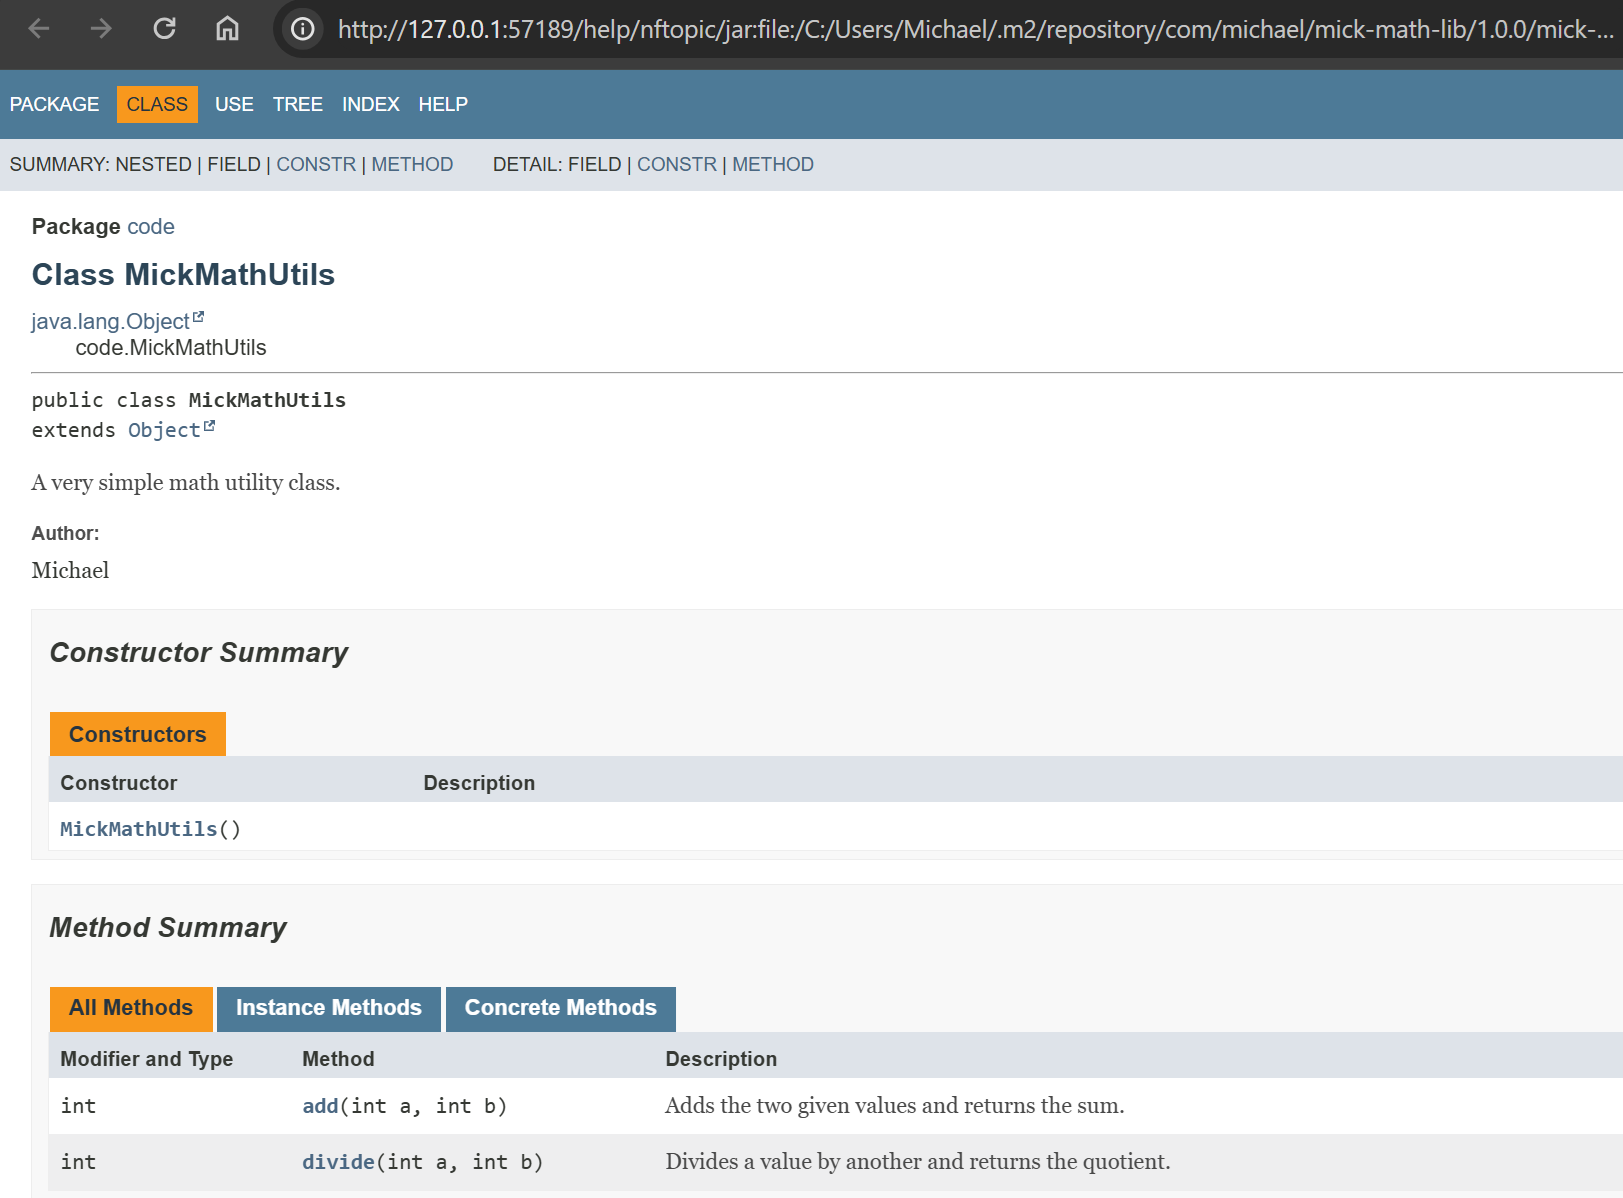The width and height of the screenshot is (1623, 1198).
Task: Go back to the previous page
Action: [x=39, y=29]
